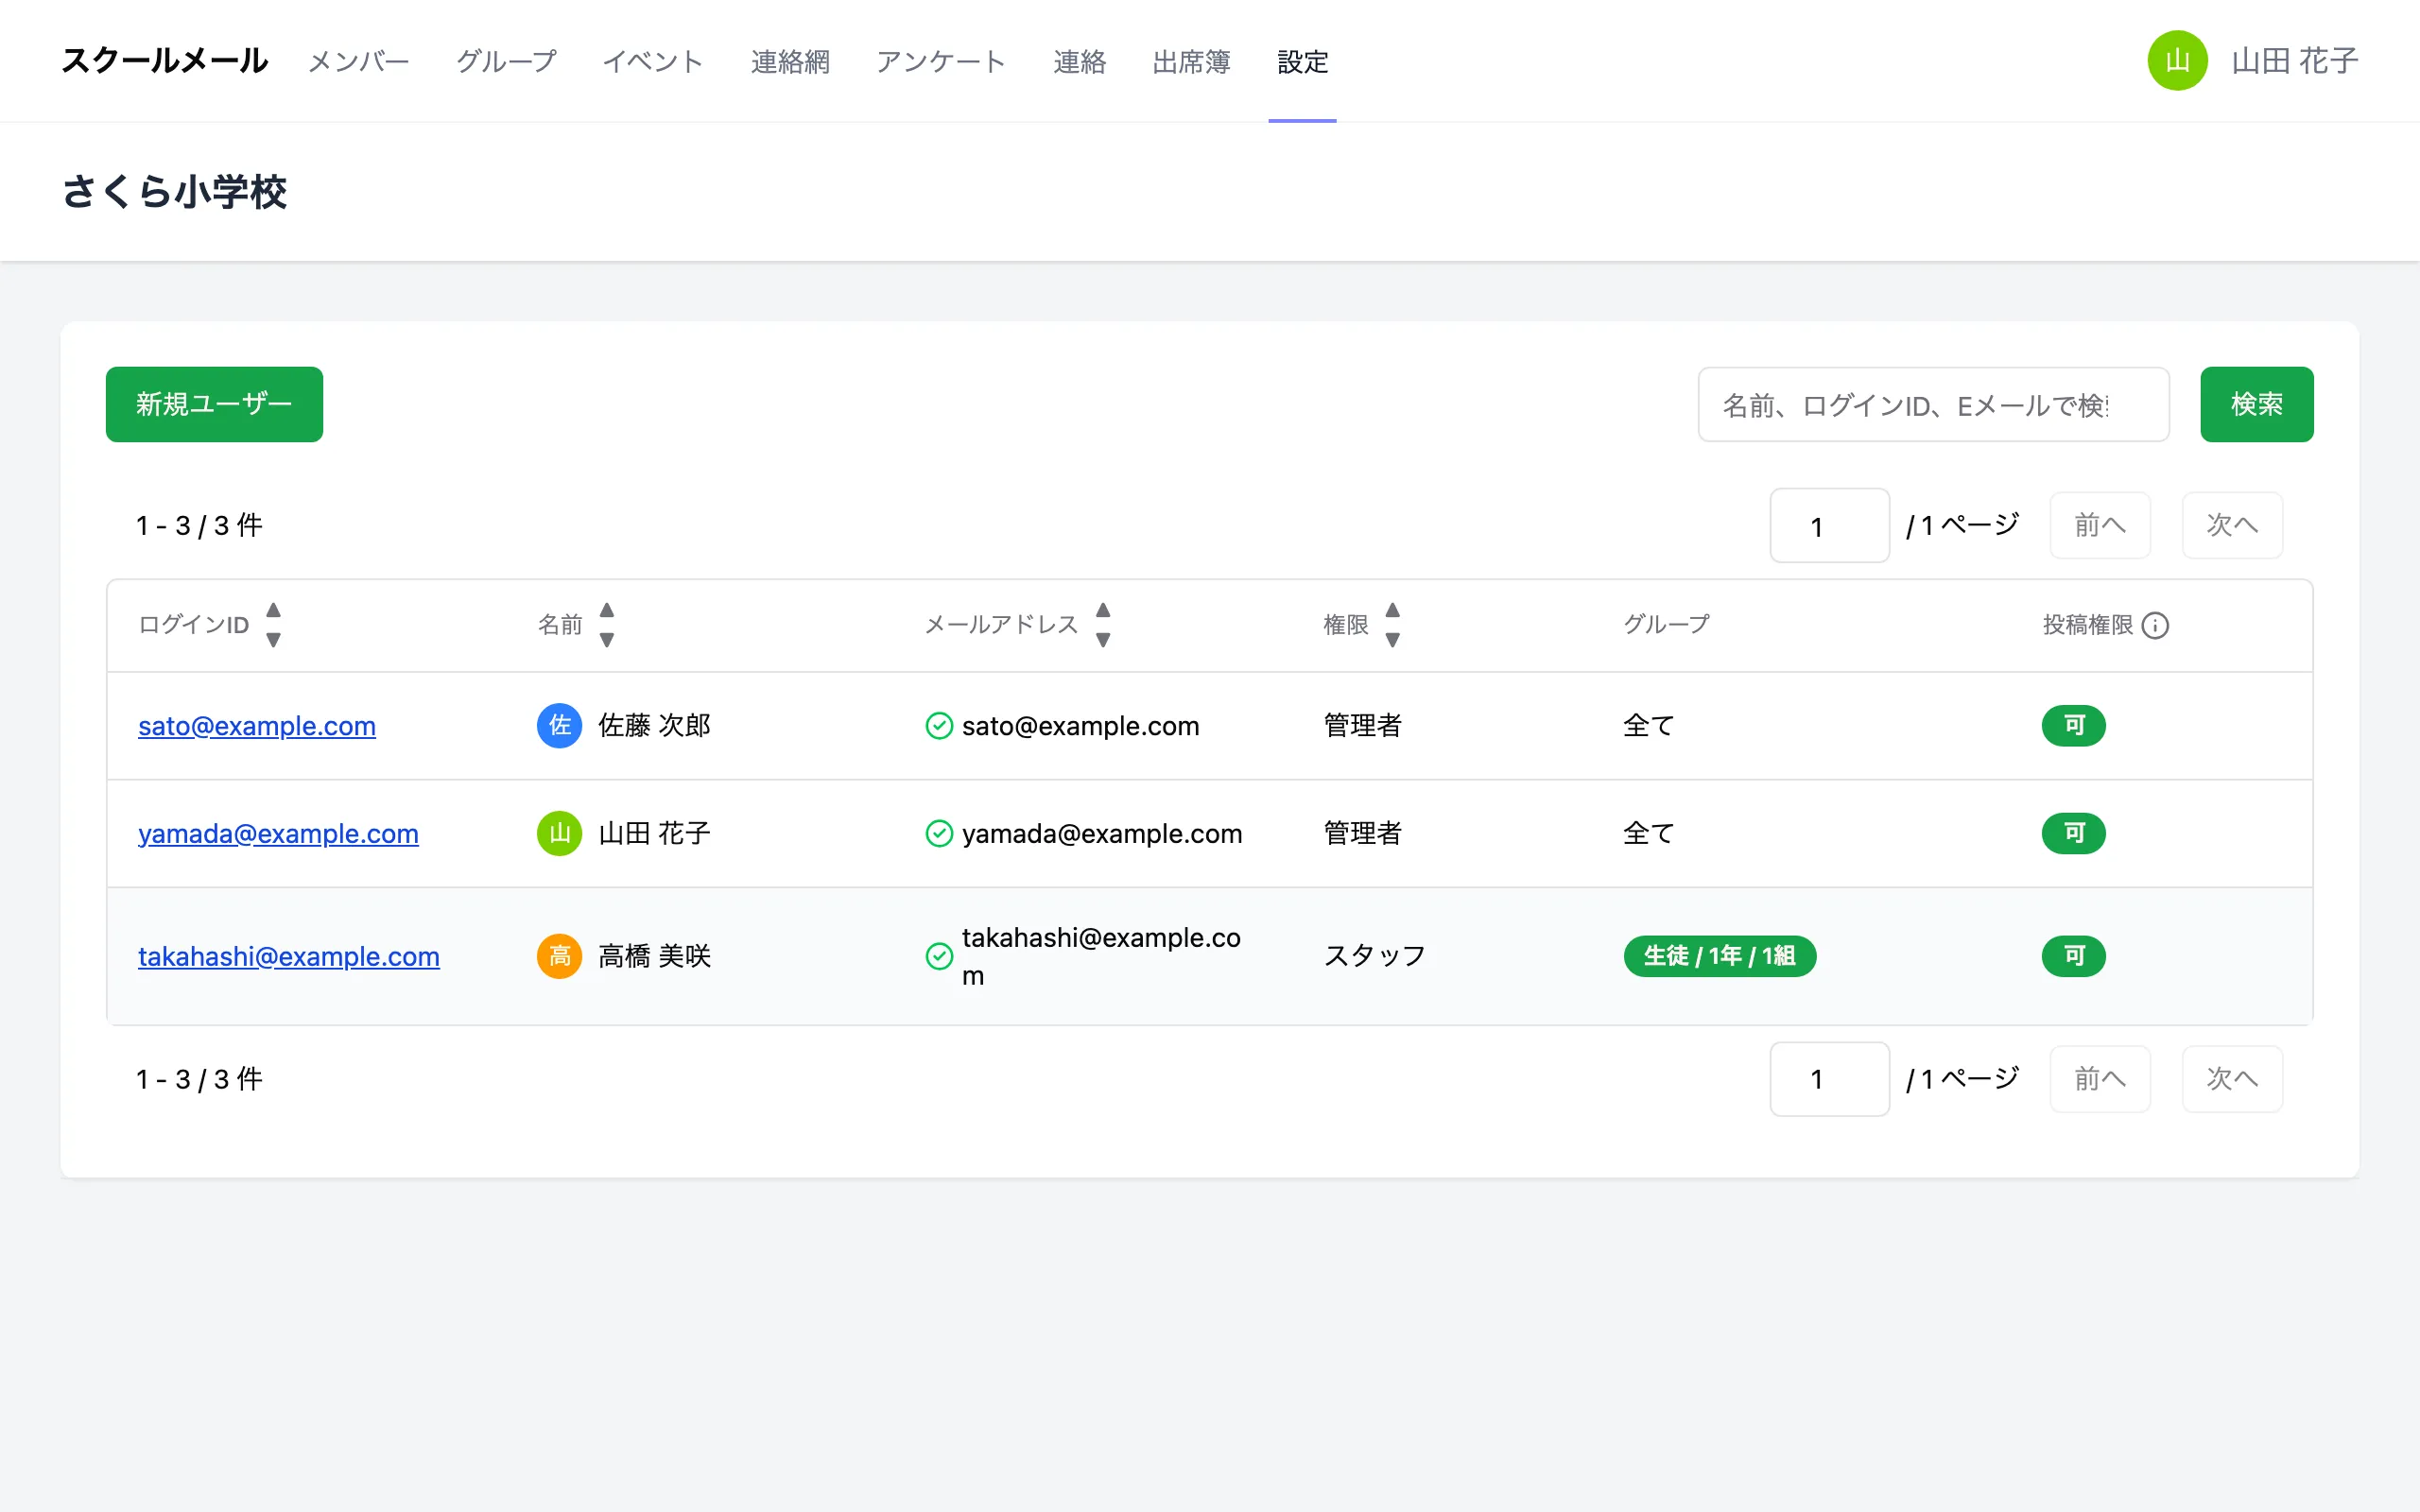This screenshot has width=2420, height=1512.
Task: Select the 設定 tab
Action: 1302,62
